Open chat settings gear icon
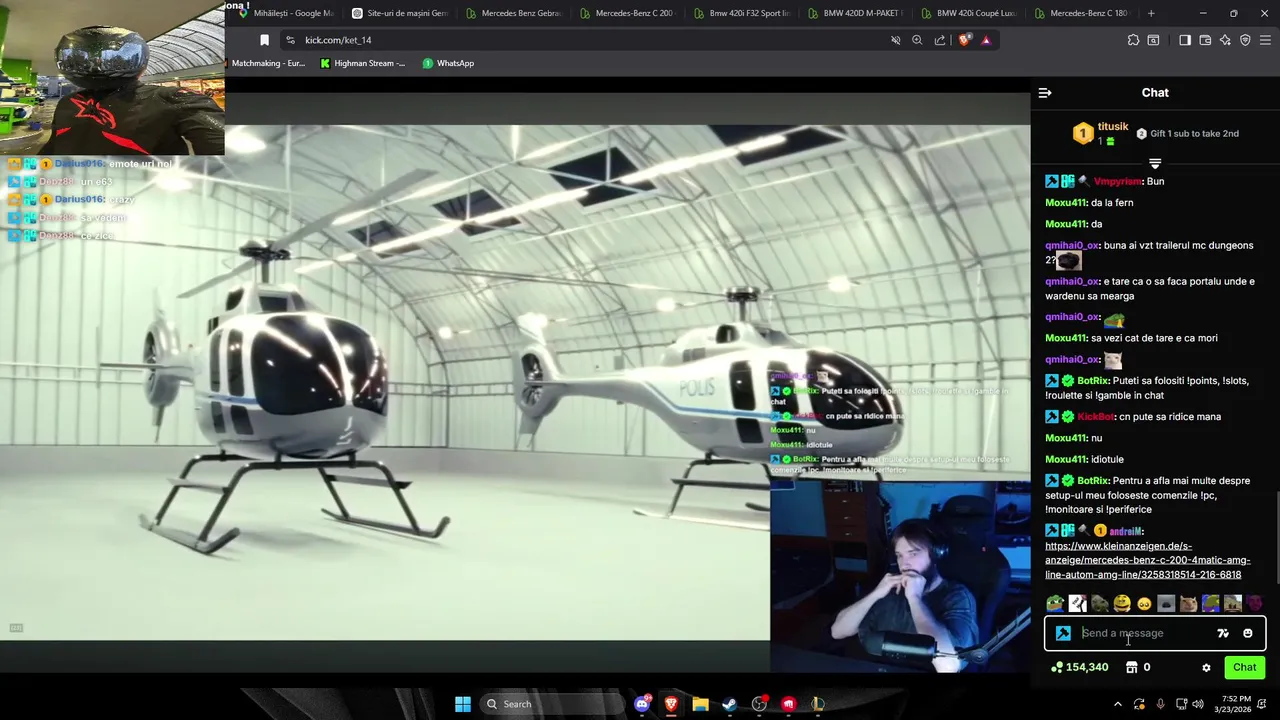The width and height of the screenshot is (1280, 720). pos(1206,667)
